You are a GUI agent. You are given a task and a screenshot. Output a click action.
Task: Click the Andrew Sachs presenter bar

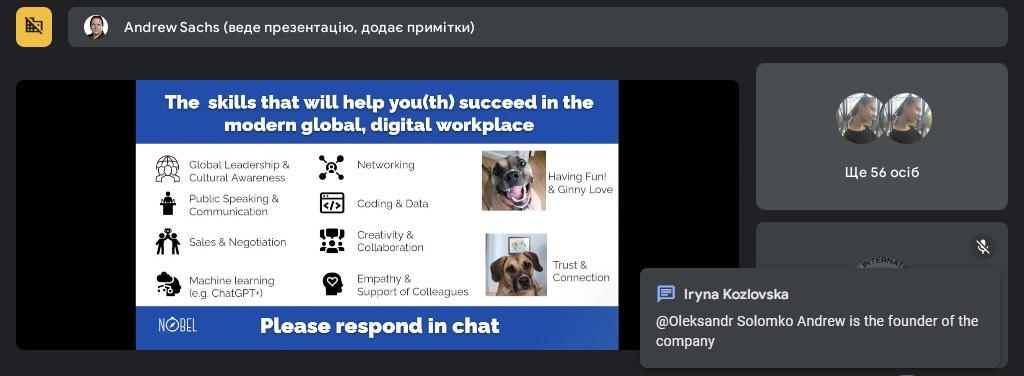tap(537, 27)
